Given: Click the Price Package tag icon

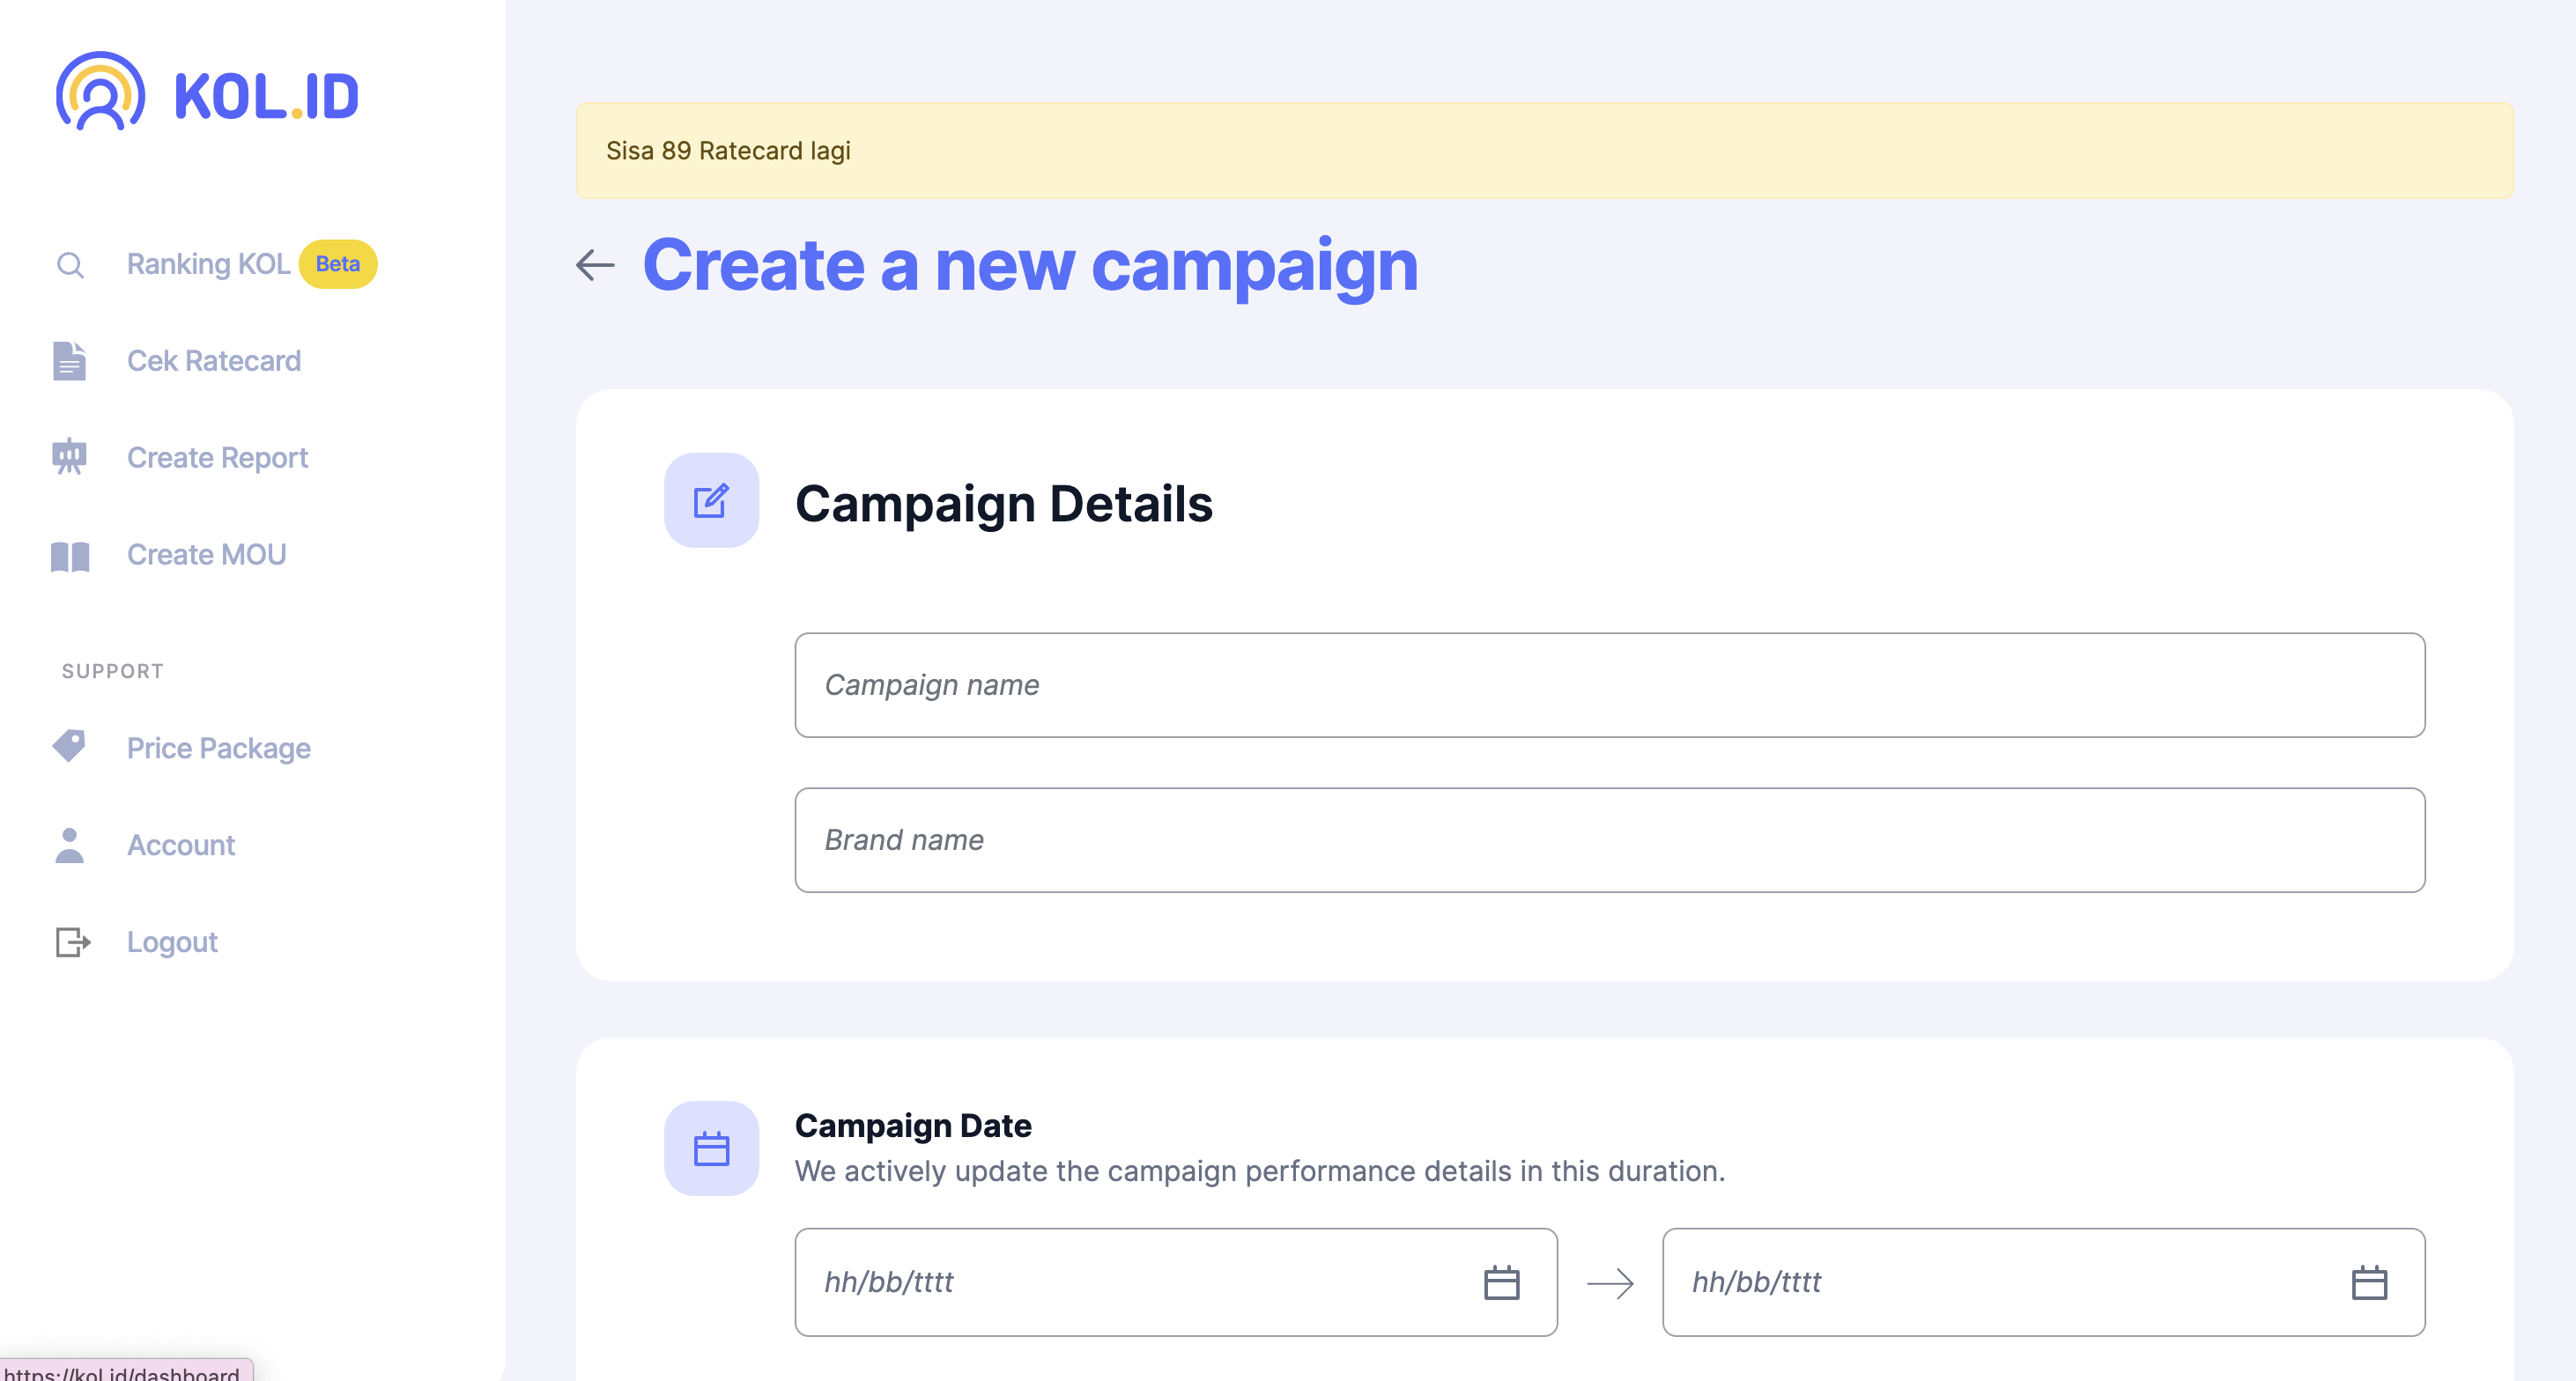Looking at the screenshot, I should [70, 746].
